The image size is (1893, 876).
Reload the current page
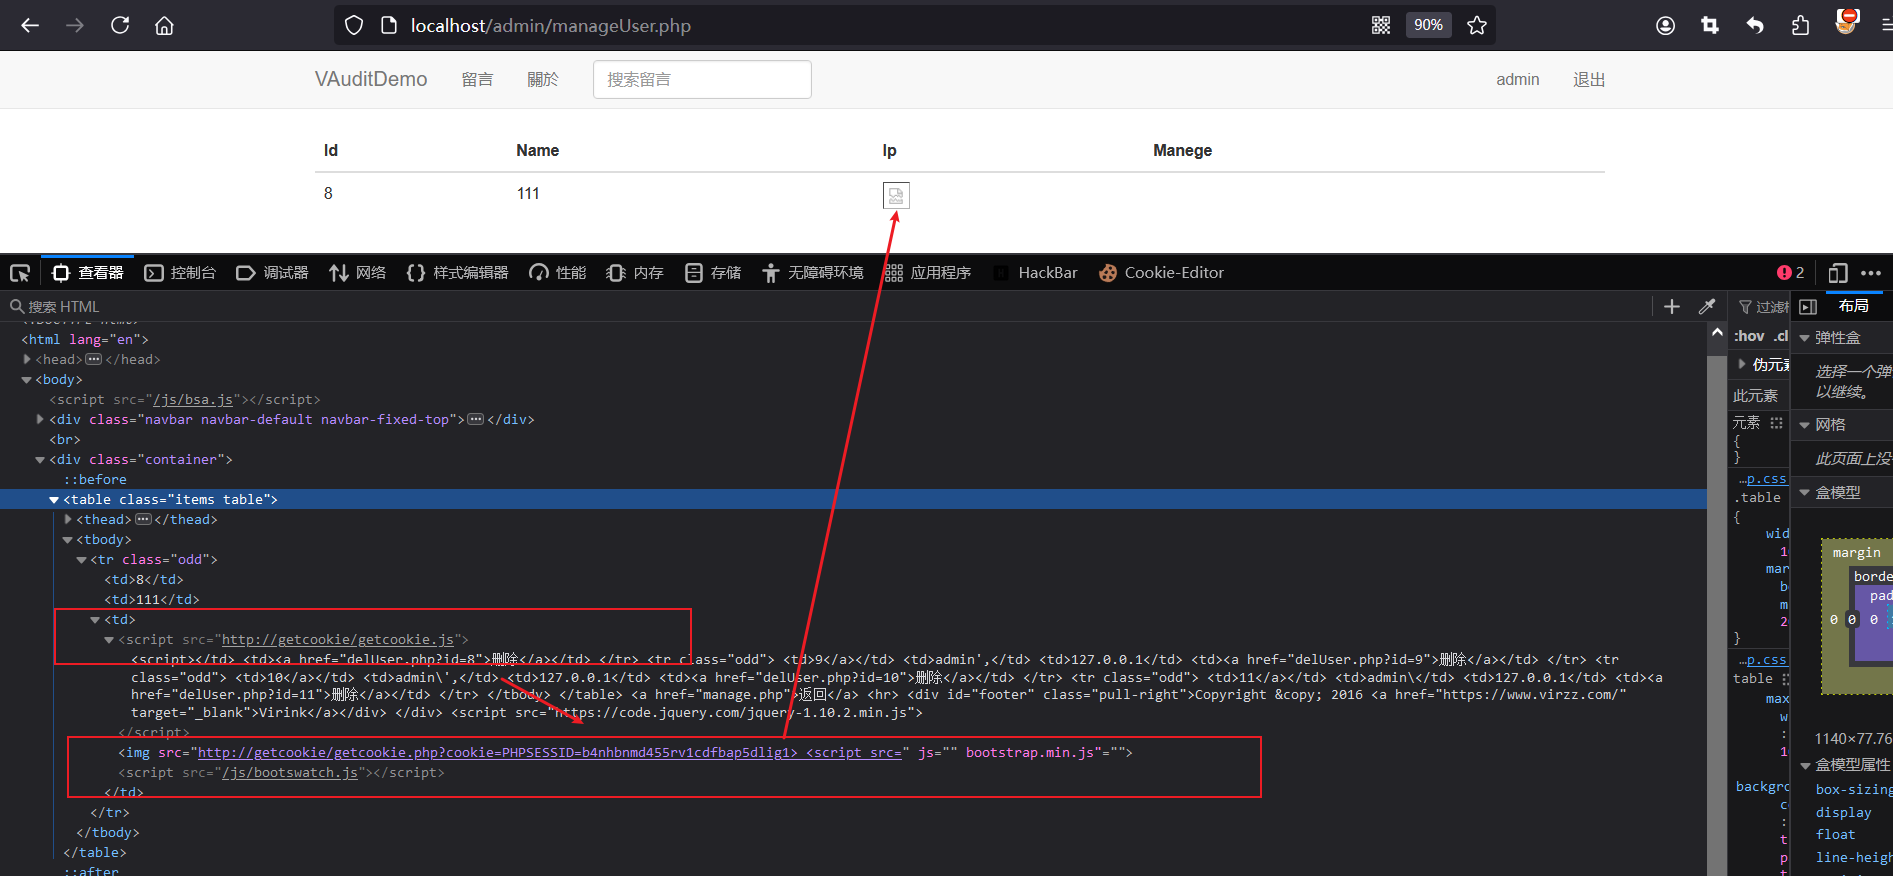click(x=120, y=26)
